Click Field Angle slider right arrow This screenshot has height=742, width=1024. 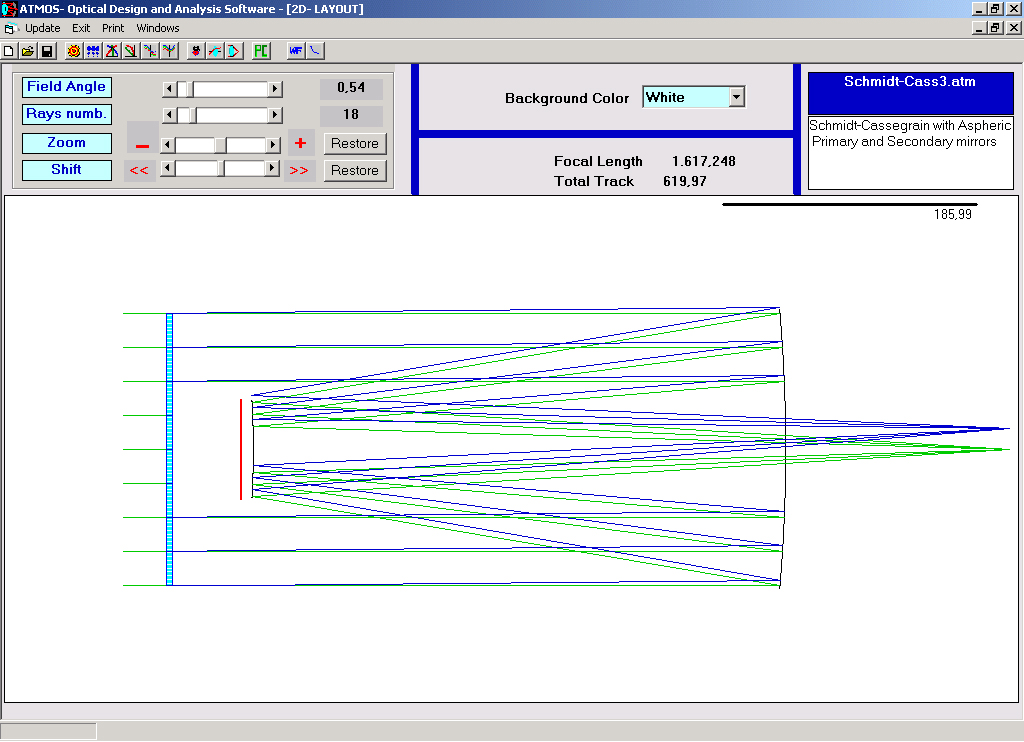pyautogui.click(x=275, y=88)
